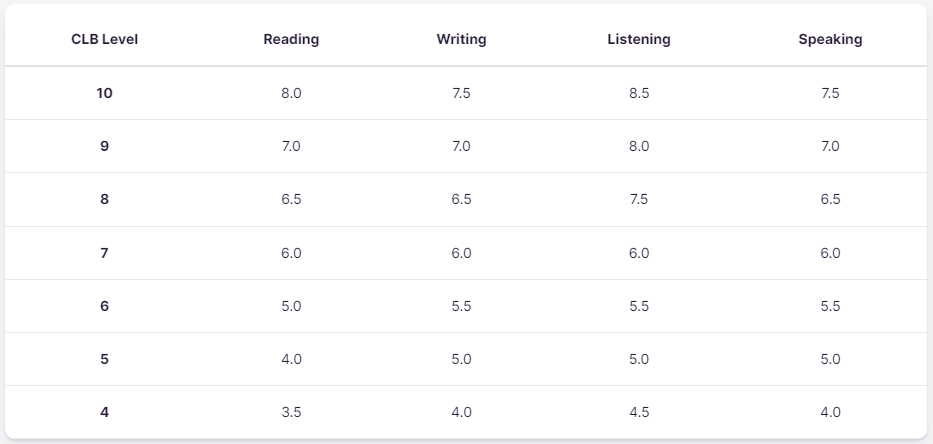The width and height of the screenshot is (933, 444).
Task: Select Reading score 3.5 in CLB 4 row
Action: [x=291, y=412]
